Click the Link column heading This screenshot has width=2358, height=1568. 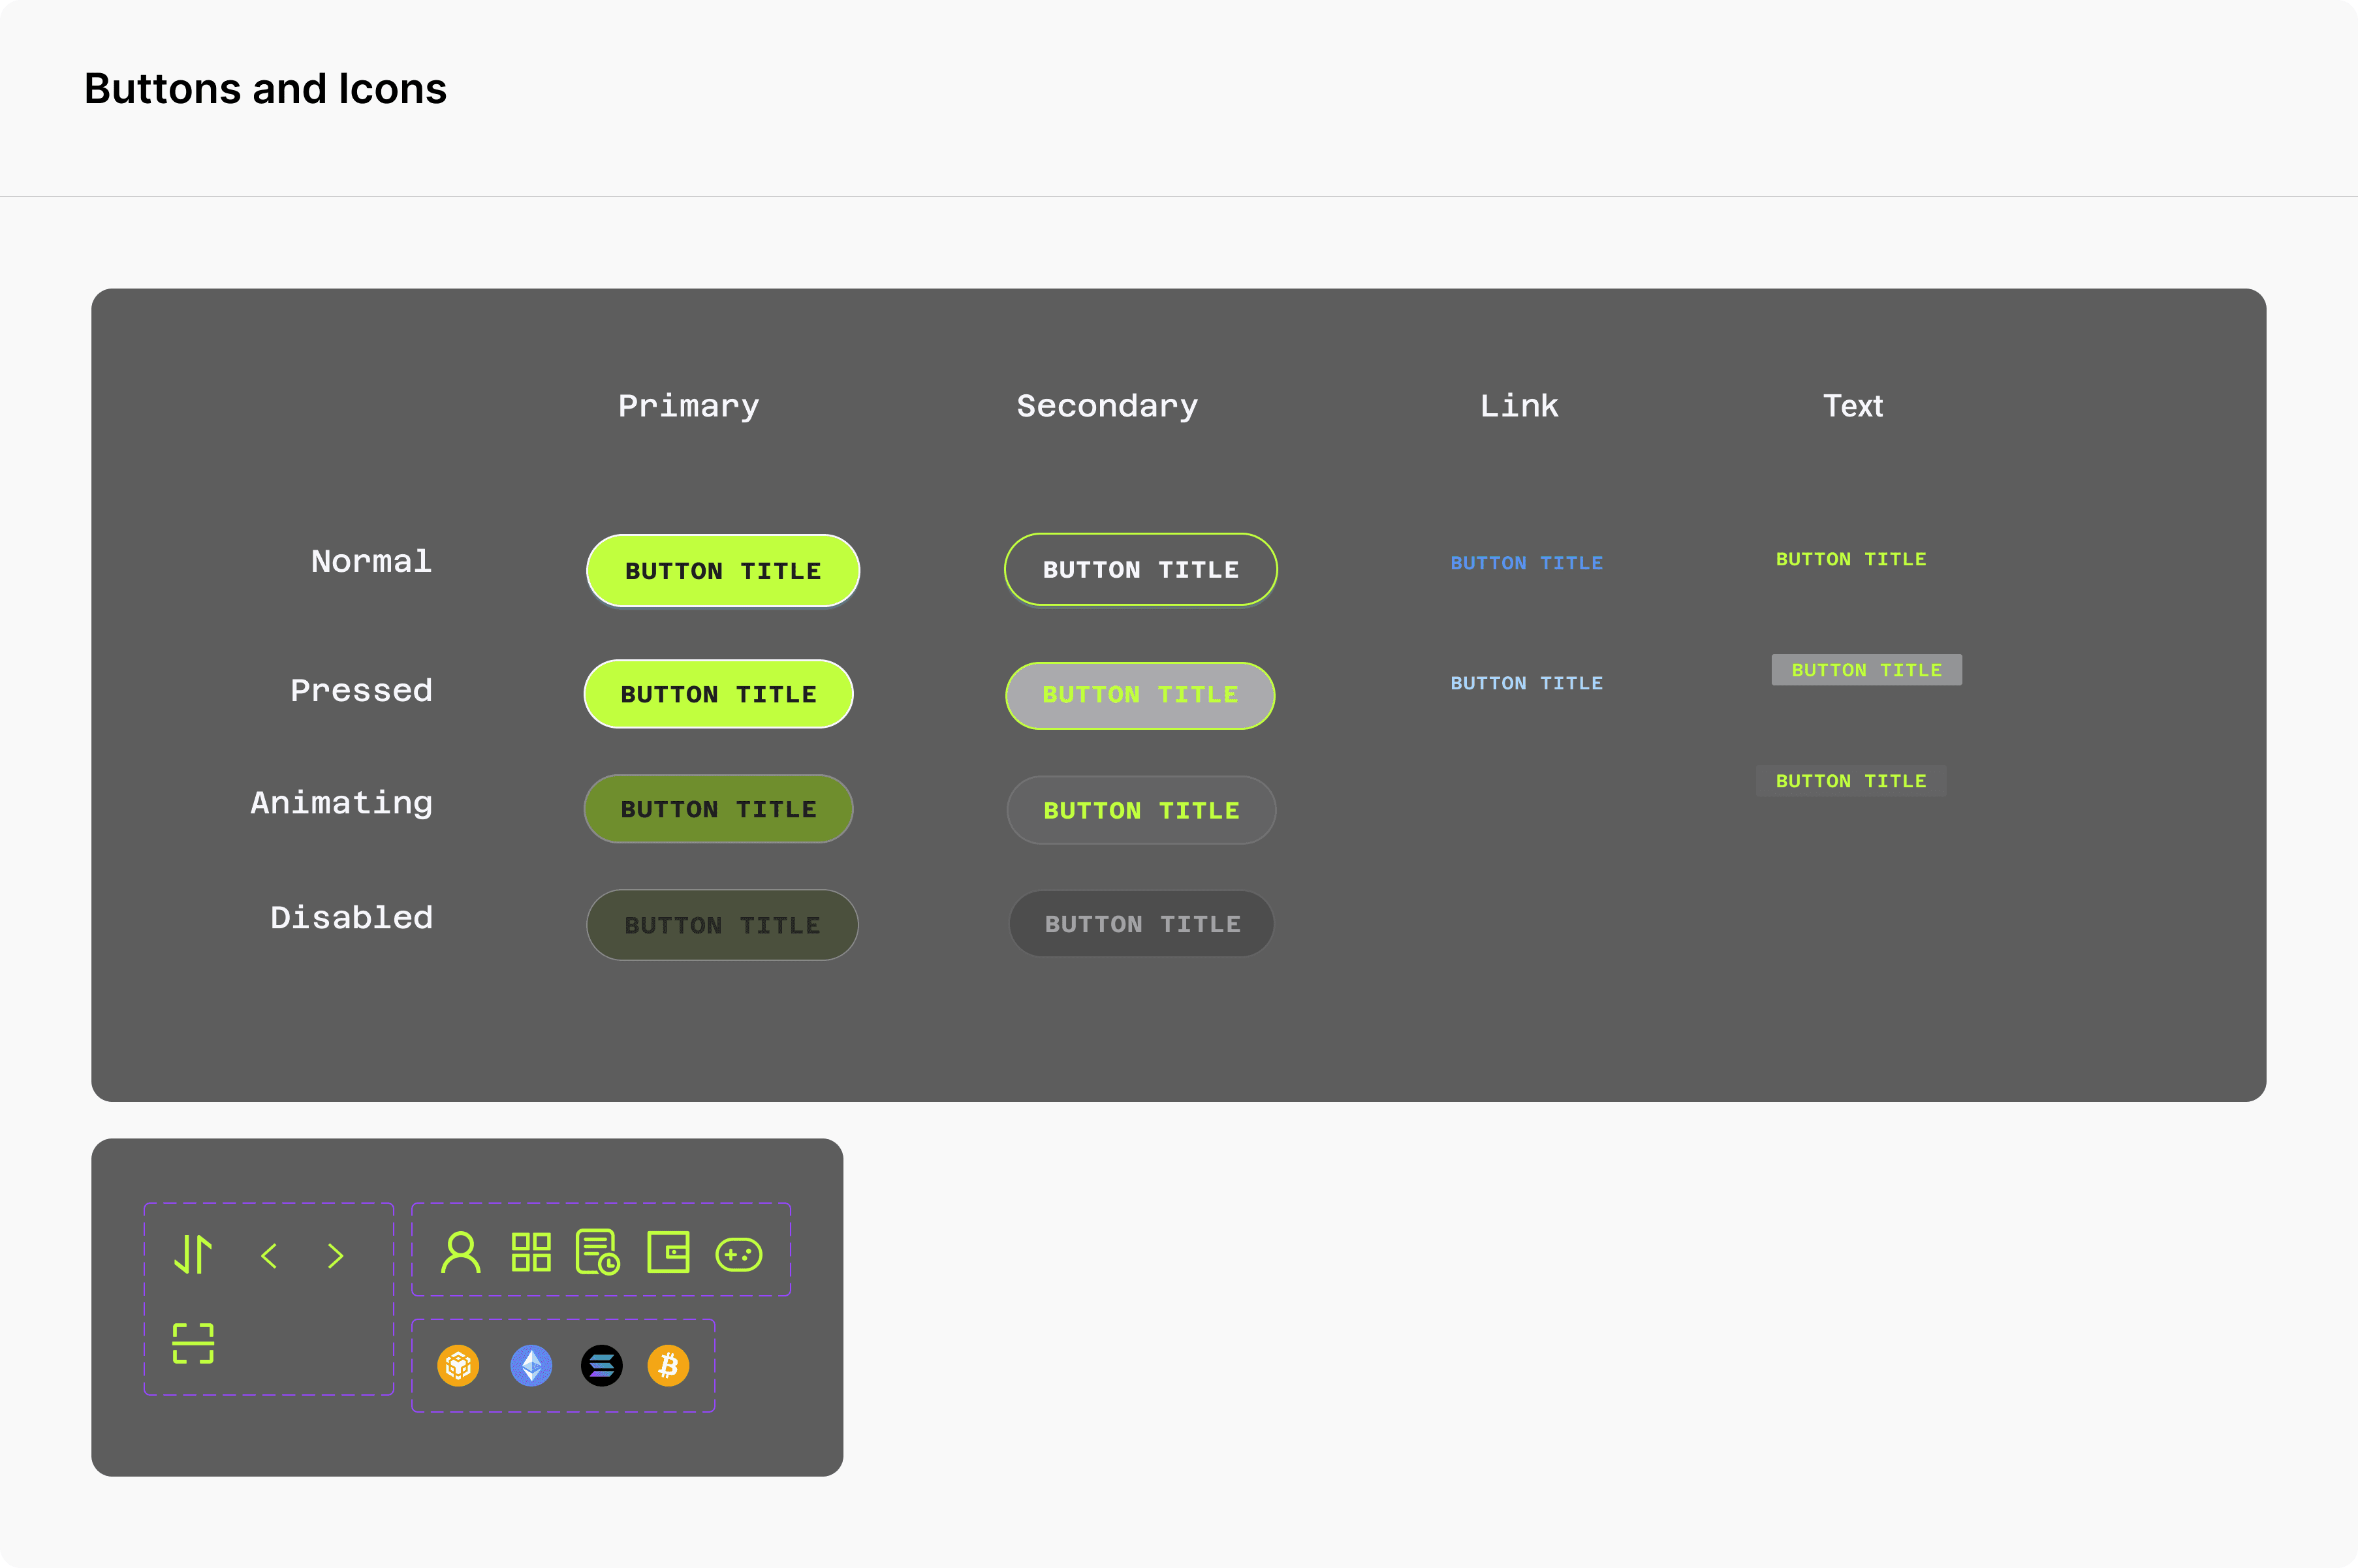(x=1519, y=406)
